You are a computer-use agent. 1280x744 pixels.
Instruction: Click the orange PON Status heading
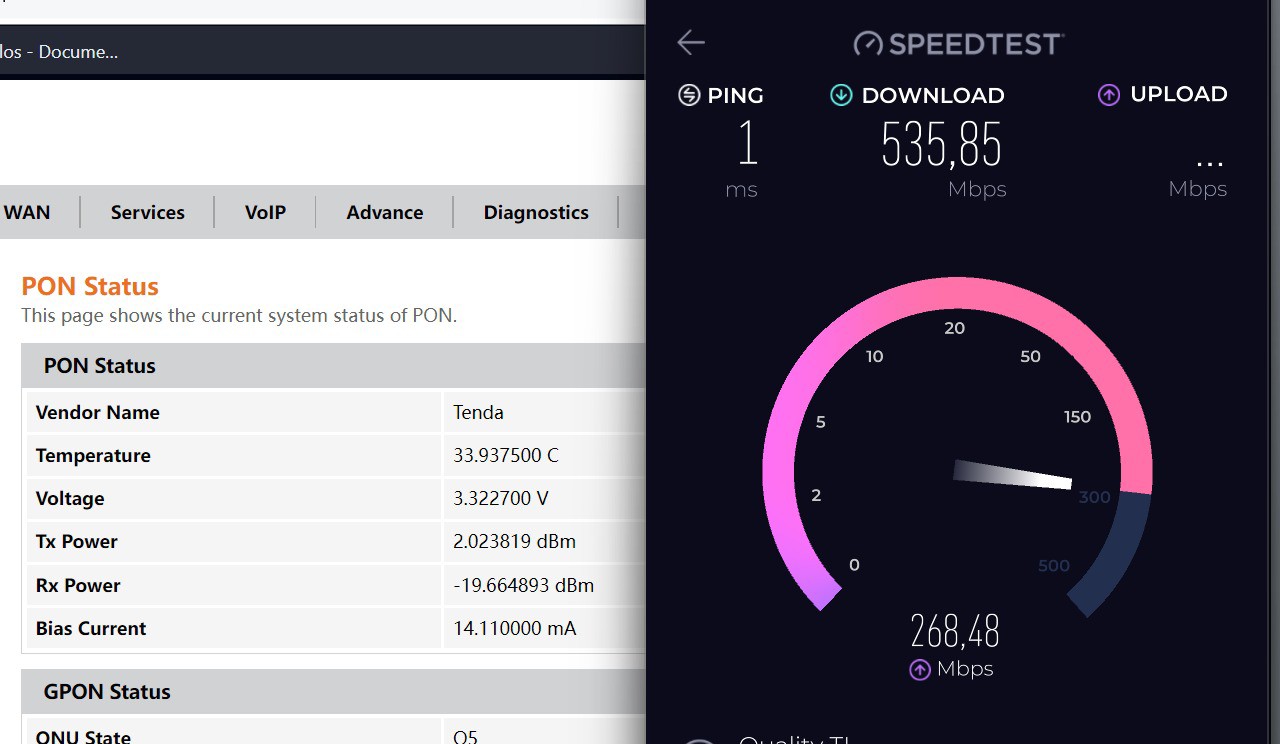tap(90, 286)
